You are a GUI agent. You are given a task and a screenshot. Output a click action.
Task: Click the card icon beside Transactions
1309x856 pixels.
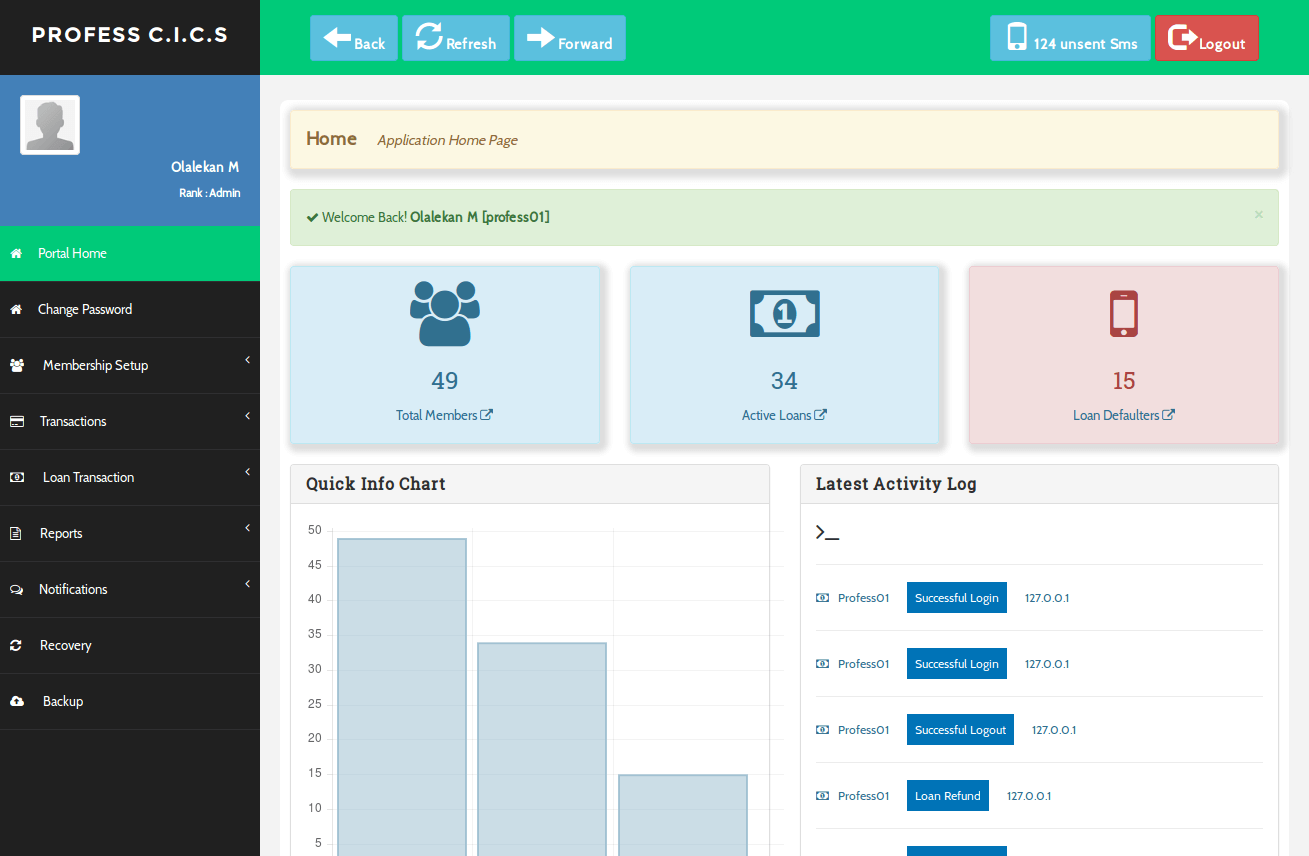click(x=17, y=421)
